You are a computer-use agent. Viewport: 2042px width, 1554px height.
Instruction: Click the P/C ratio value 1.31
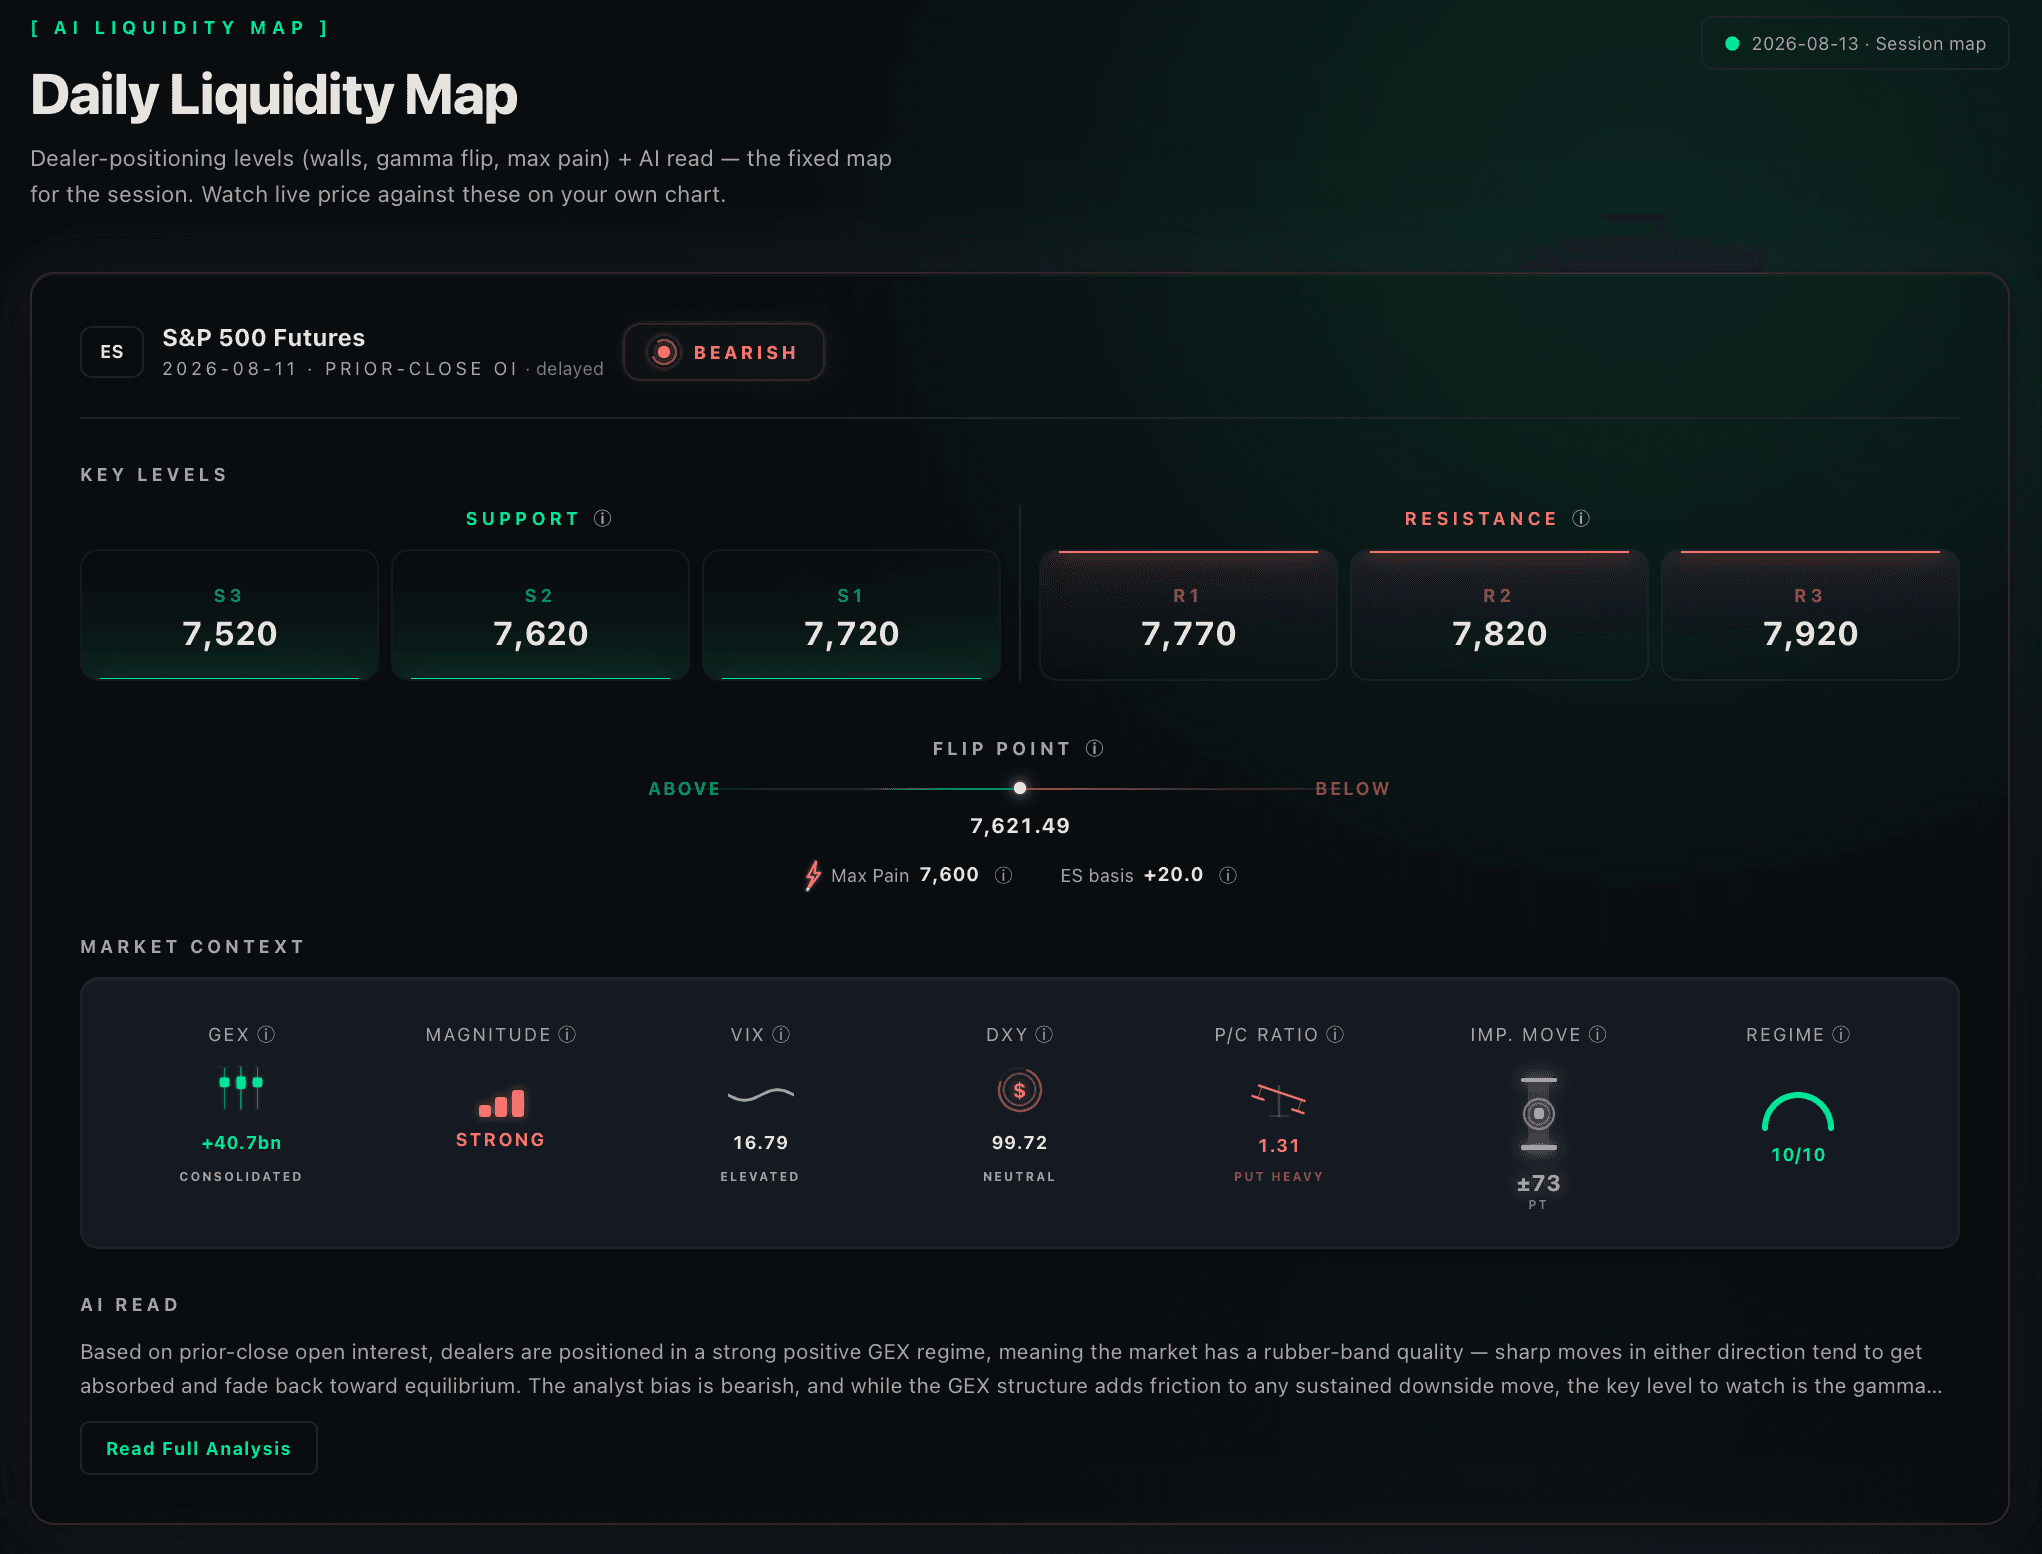1279,1146
